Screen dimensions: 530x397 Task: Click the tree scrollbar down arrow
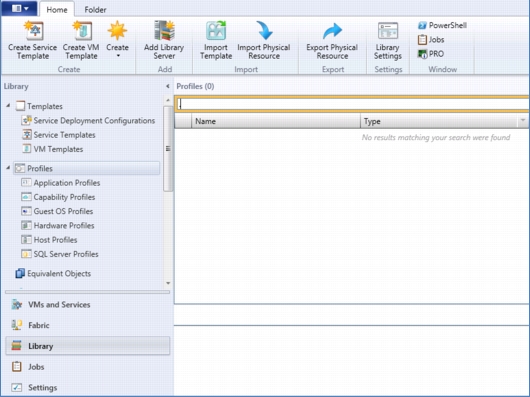tap(168, 283)
